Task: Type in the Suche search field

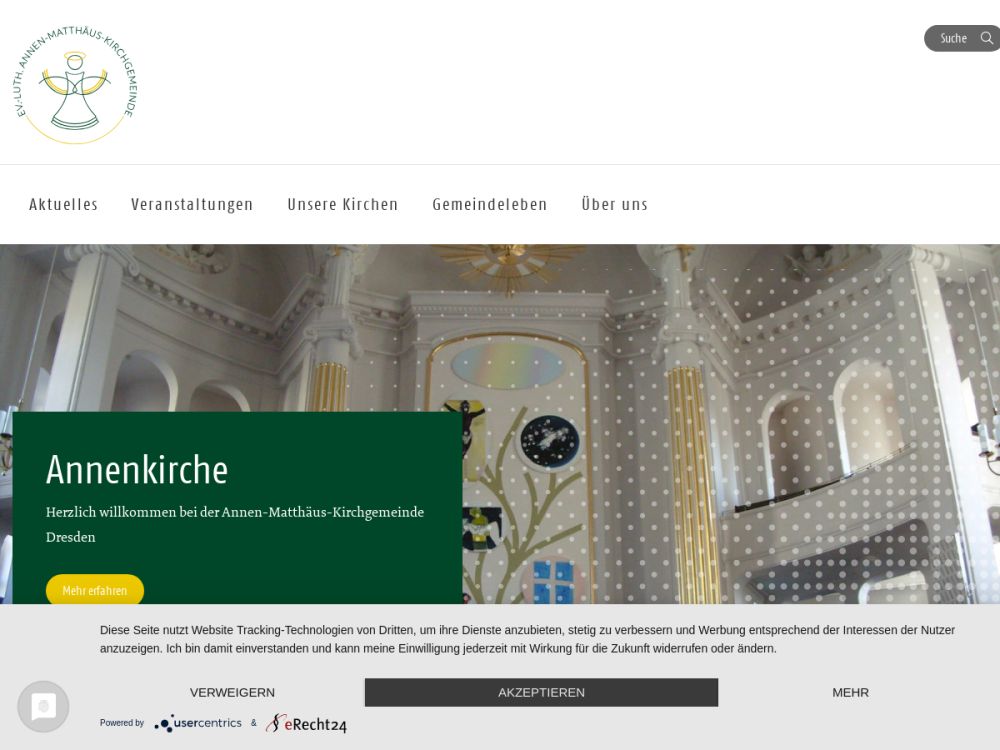Action: (x=952, y=38)
